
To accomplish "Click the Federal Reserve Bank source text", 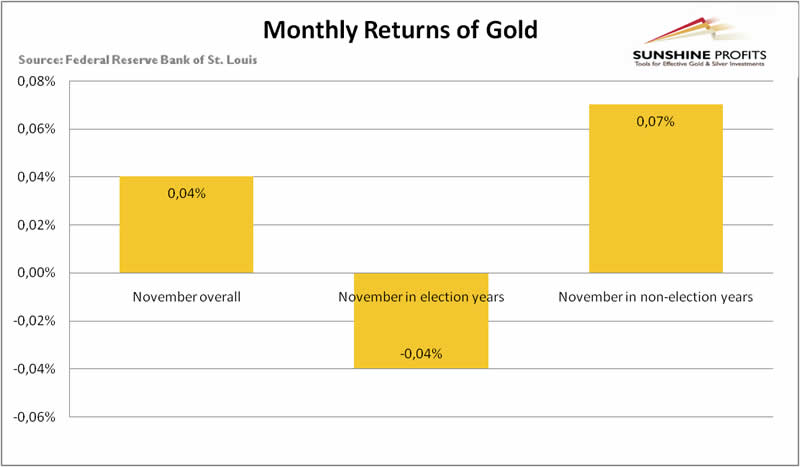I will click(x=138, y=60).
